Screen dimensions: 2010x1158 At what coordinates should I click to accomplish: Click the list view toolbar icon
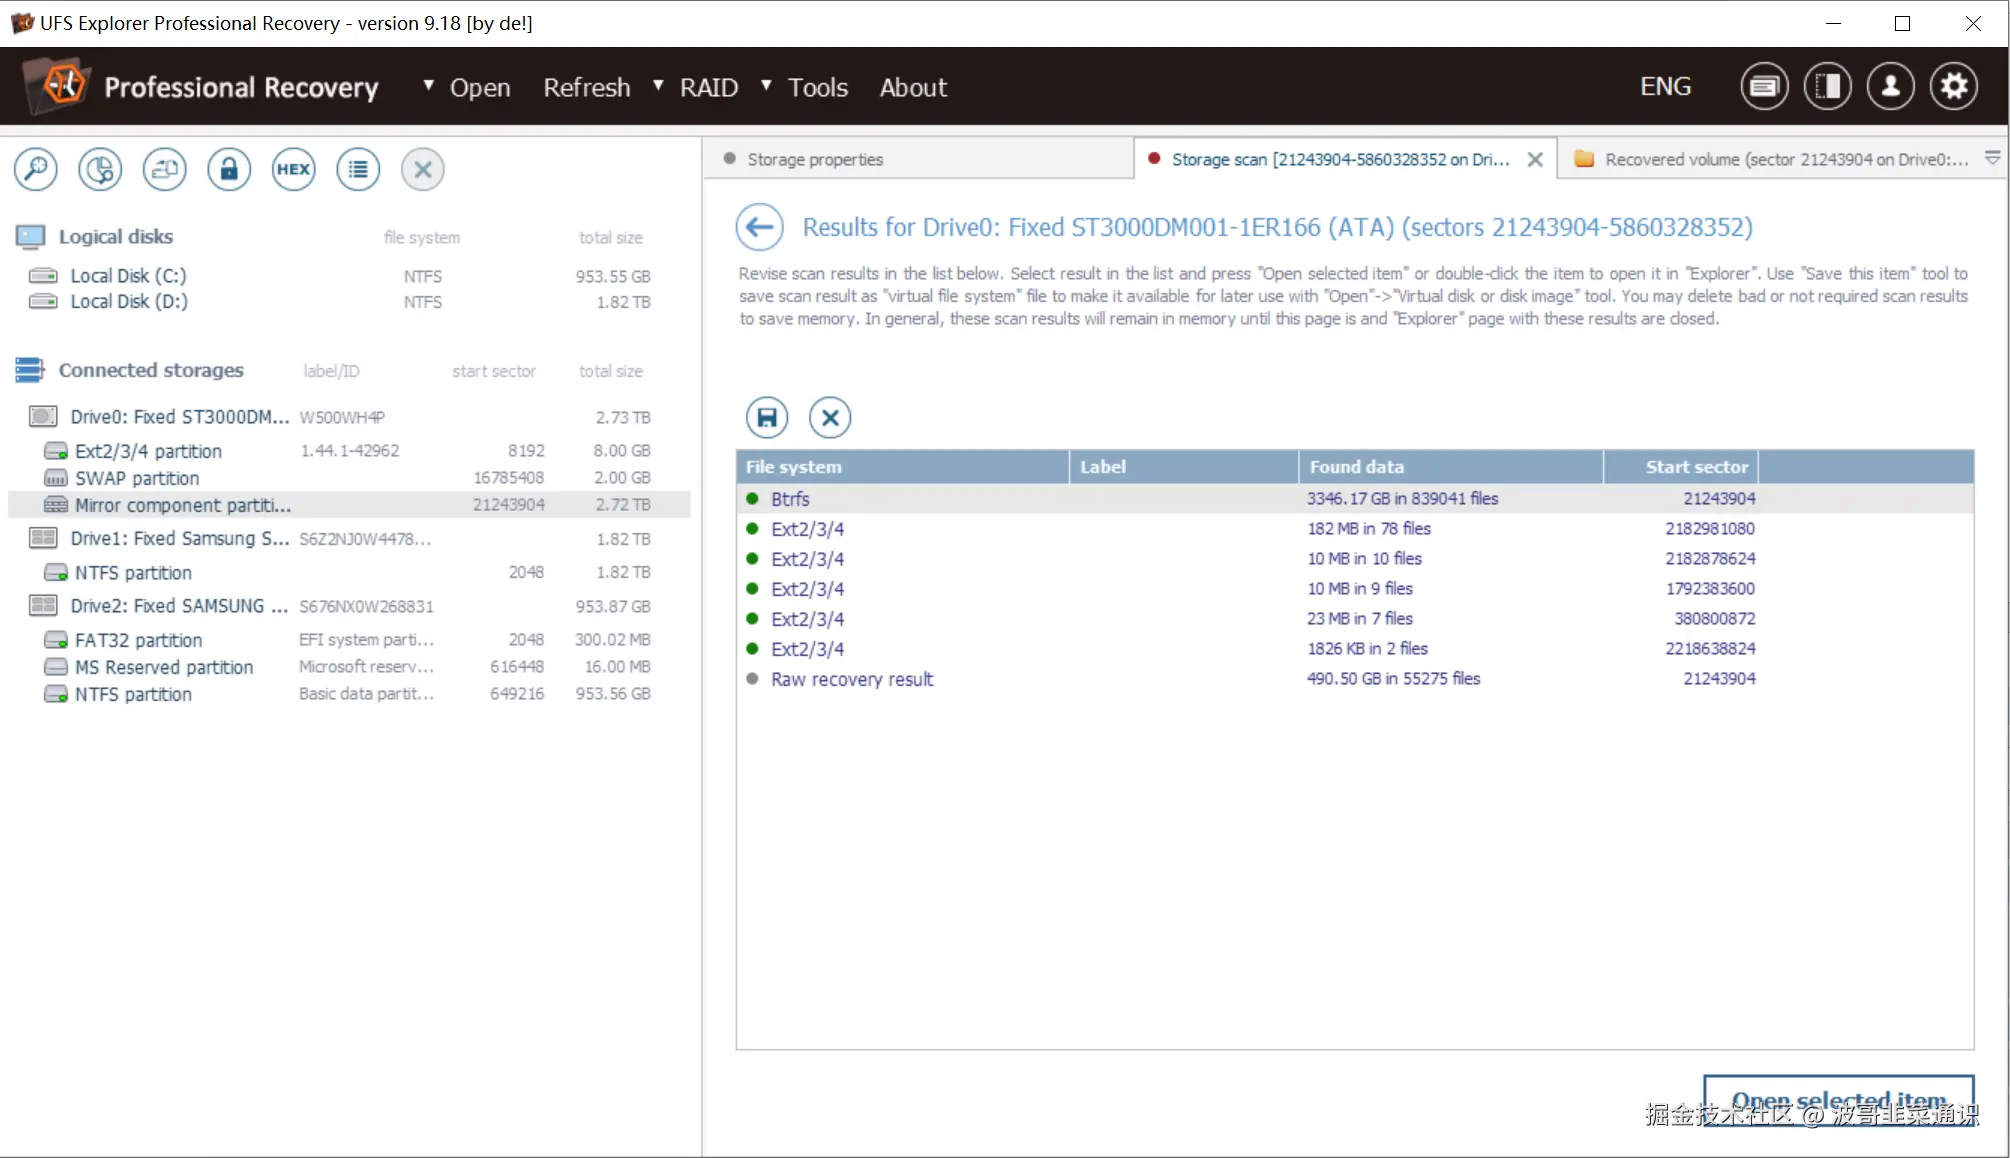[x=358, y=169]
